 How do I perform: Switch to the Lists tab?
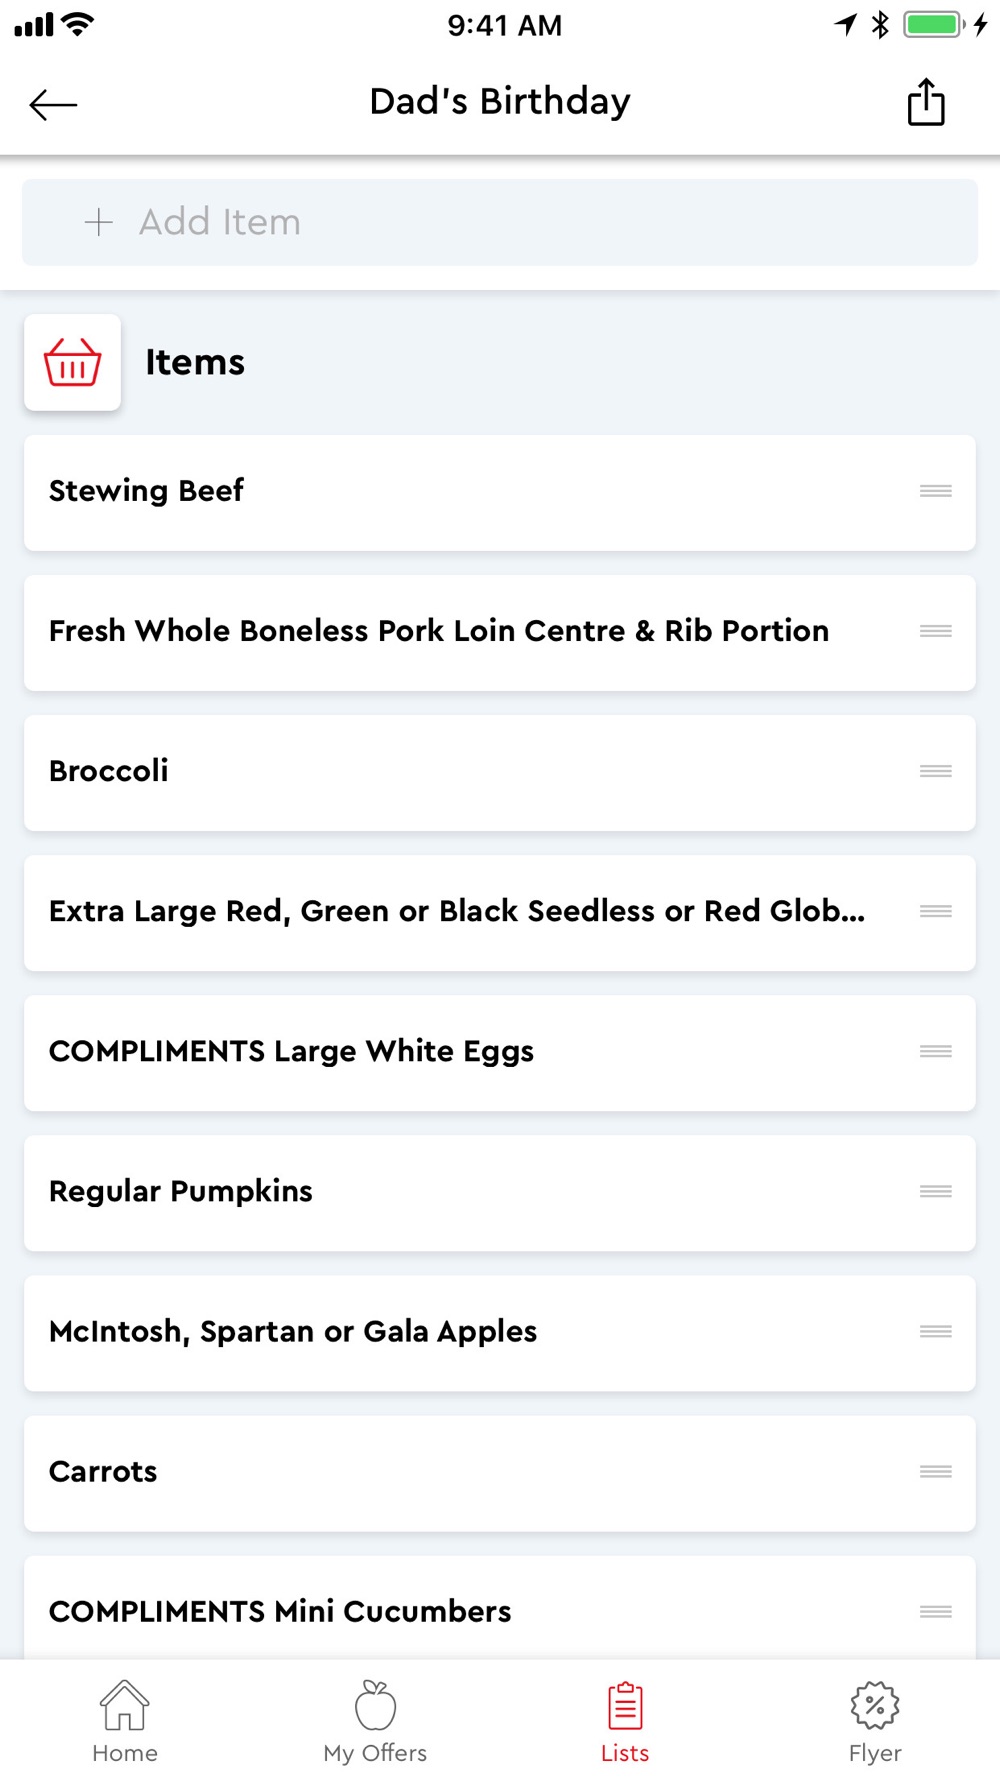[625, 1720]
